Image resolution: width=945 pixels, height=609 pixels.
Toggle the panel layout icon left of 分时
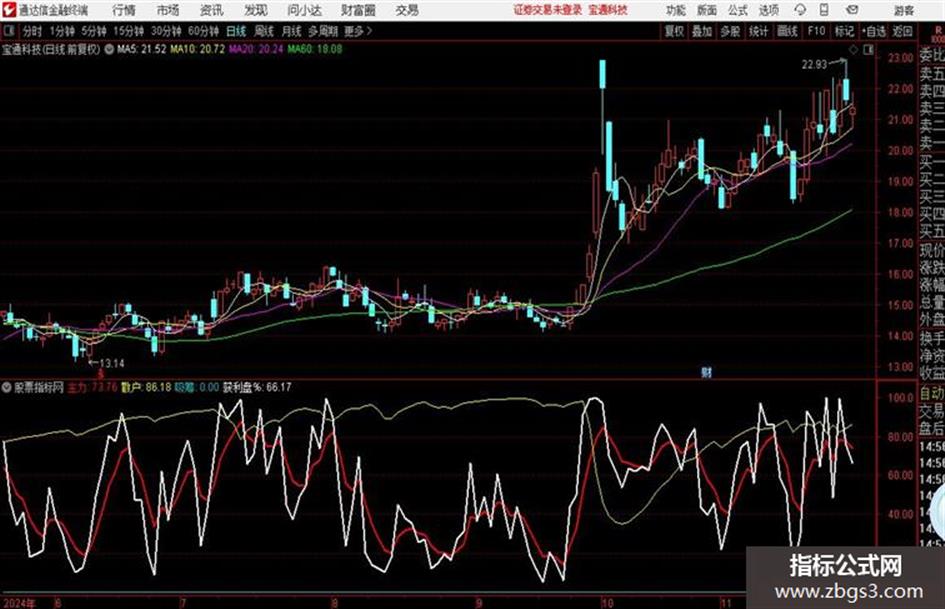9,31
